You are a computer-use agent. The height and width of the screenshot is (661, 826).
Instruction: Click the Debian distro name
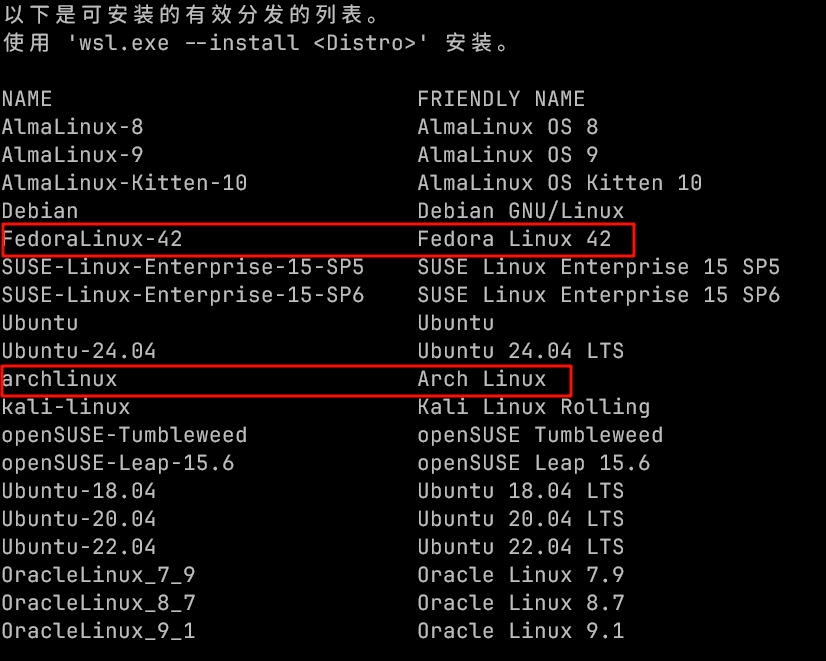(40, 211)
